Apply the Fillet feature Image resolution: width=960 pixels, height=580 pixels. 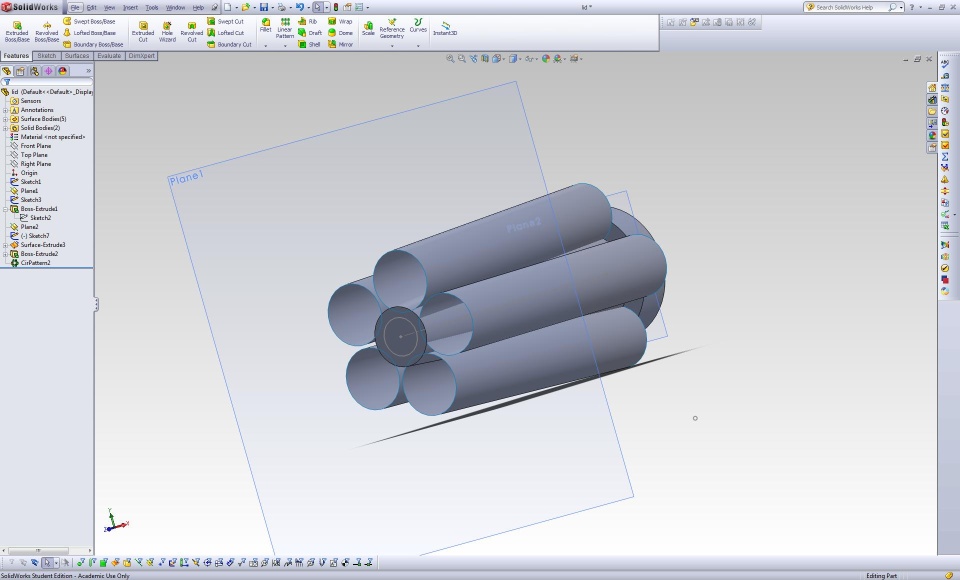pyautogui.click(x=266, y=25)
